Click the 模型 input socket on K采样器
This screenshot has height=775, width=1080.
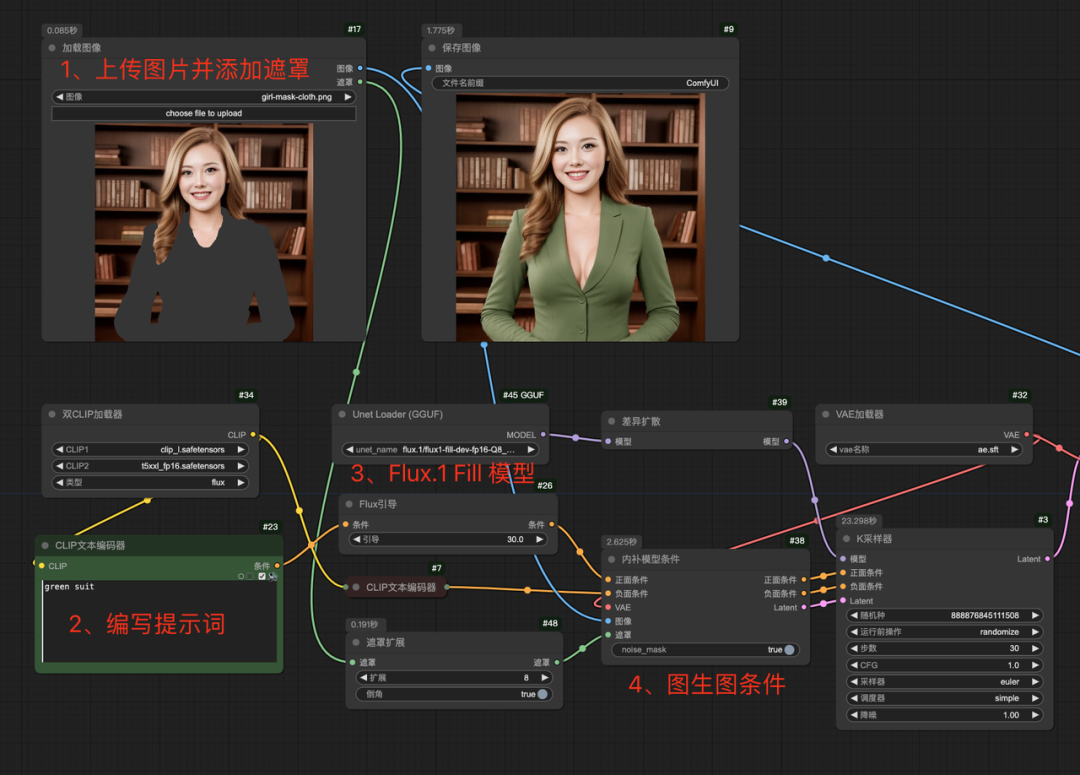843,559
